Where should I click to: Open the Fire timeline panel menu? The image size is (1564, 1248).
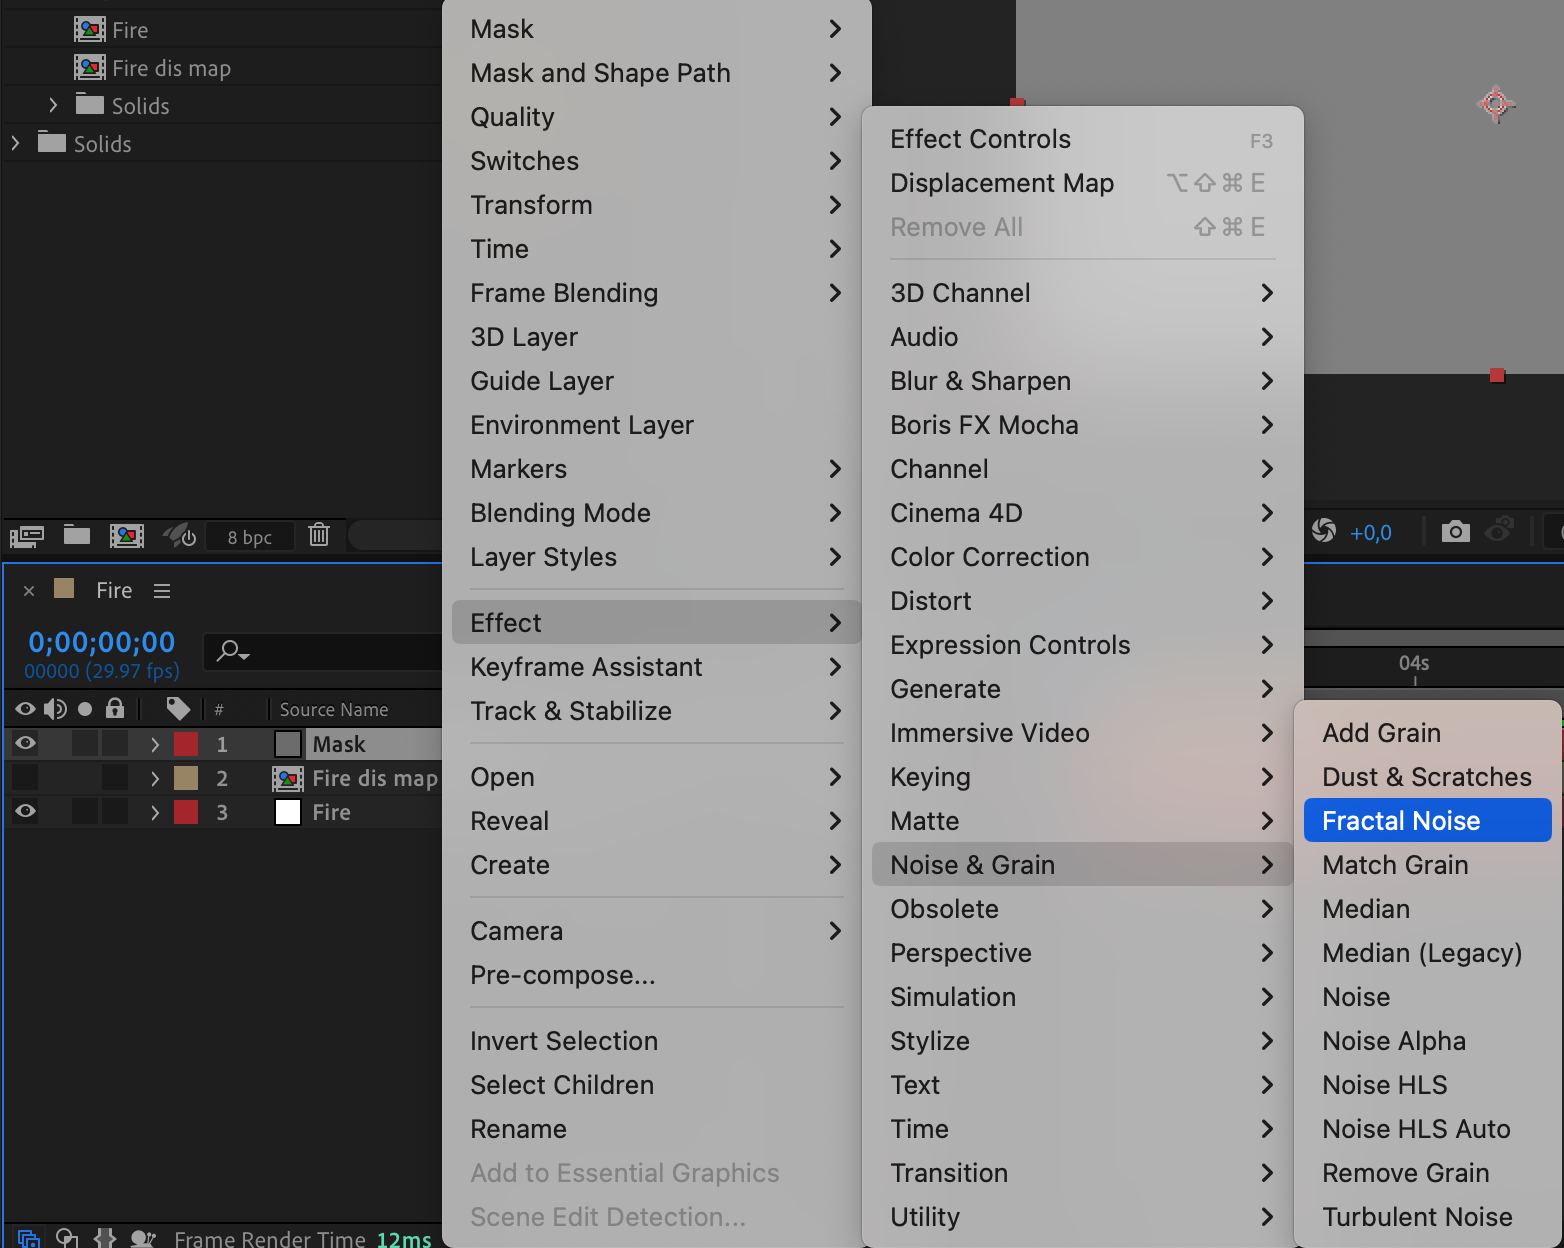click(x=162, y=591)
